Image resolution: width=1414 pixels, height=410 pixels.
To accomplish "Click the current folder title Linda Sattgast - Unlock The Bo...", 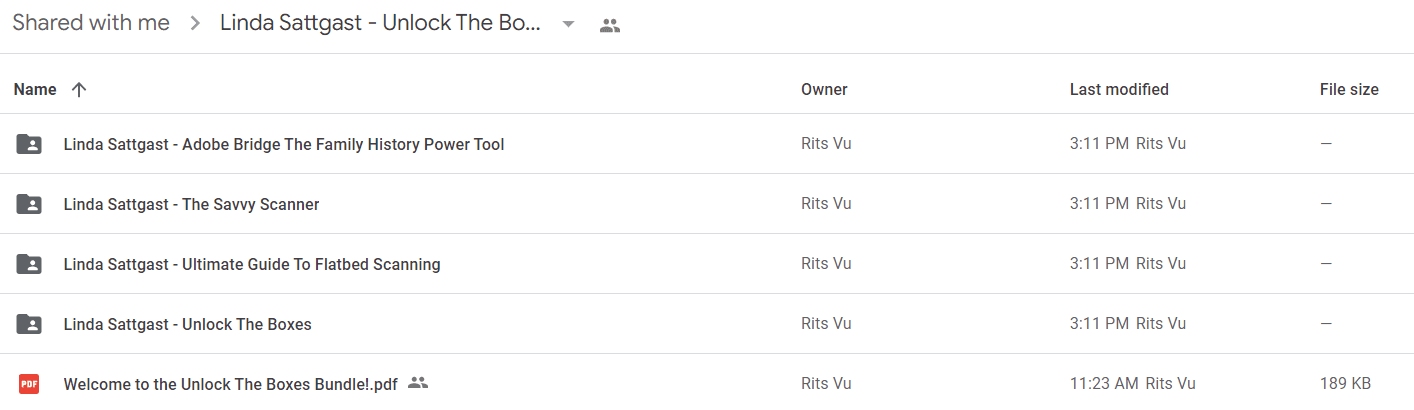I will [x=381, y=23].
